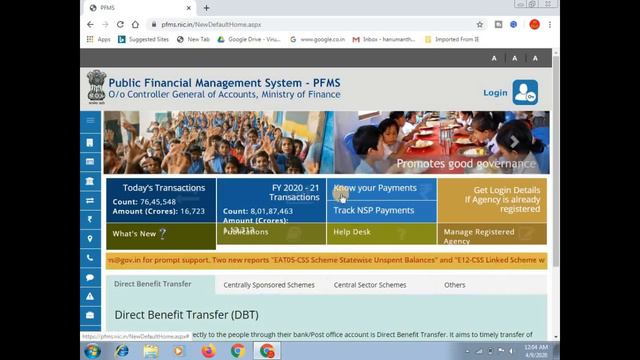This screenshot has width=640, height=360.
Task: Click Get Login Details tile
Action: pos(492,200)
